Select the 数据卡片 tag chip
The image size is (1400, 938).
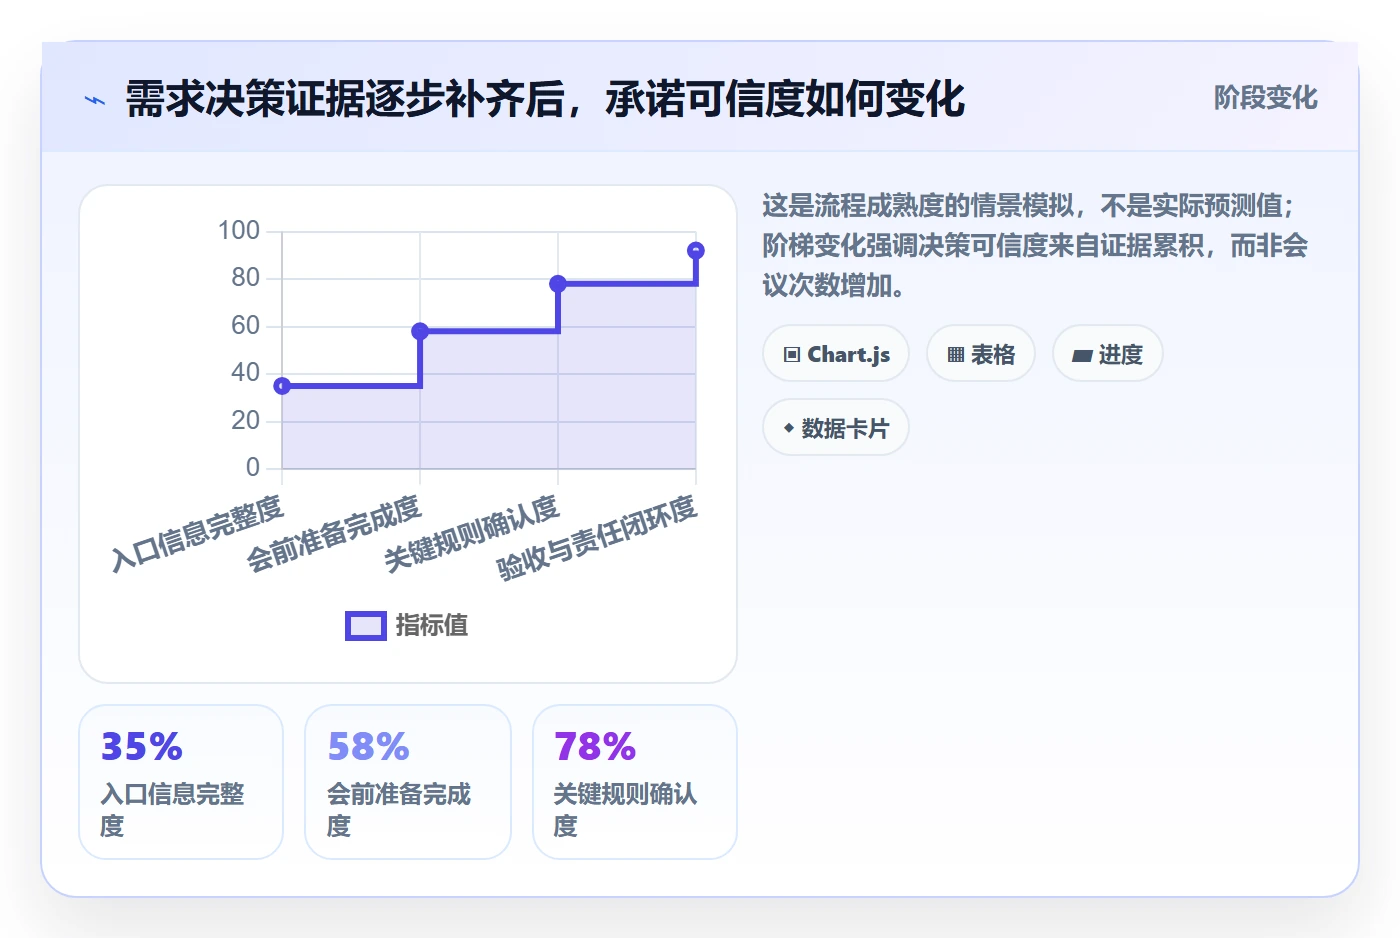(836, 428)
